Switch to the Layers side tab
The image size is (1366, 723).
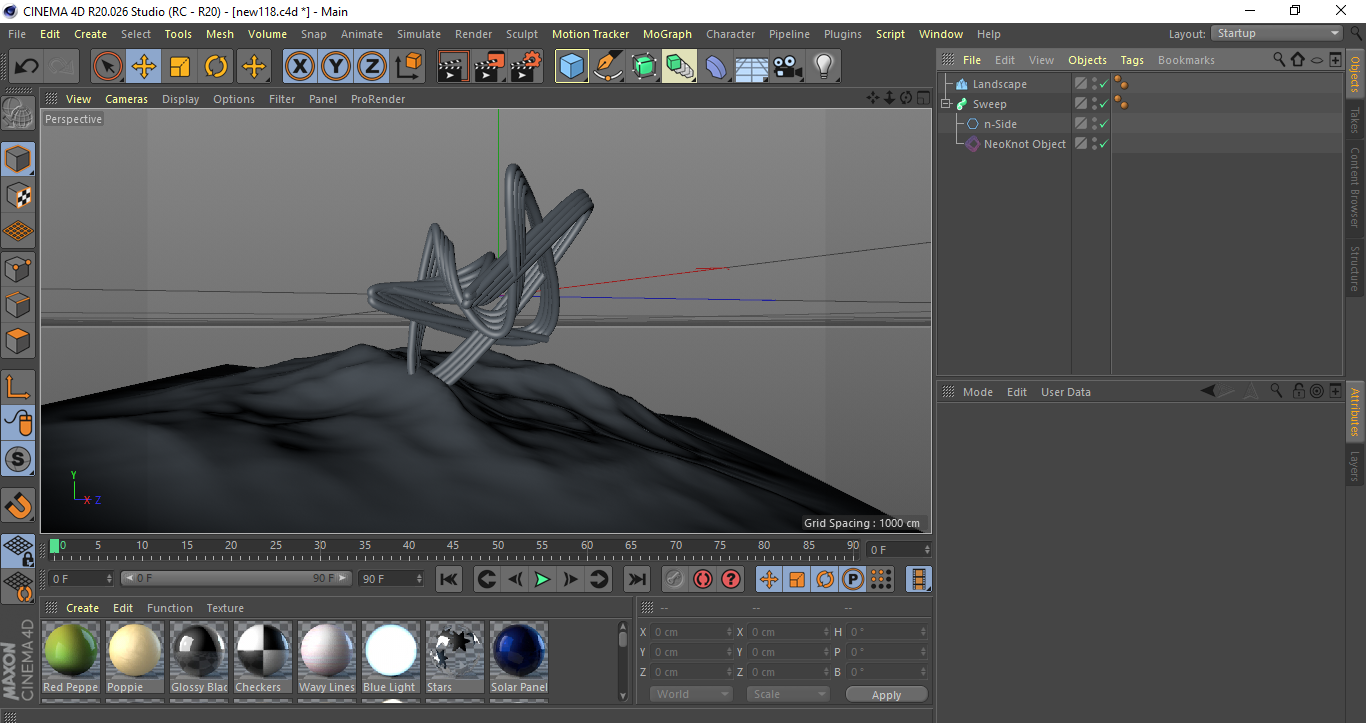[1355, 466]
